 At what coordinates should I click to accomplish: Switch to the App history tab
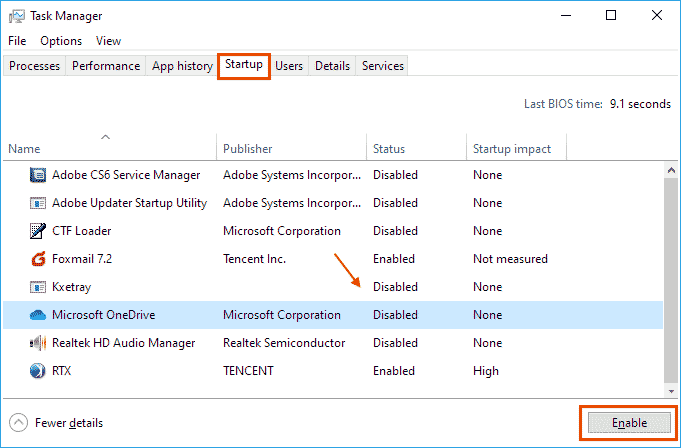point(182,66)
